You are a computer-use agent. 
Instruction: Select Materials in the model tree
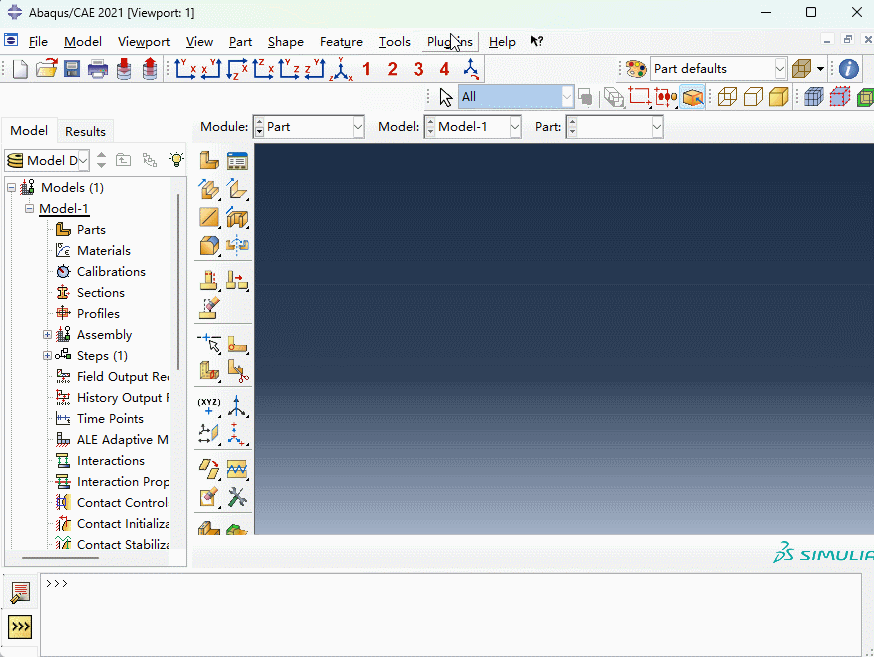pyautogui.click(x=103, y=251)
